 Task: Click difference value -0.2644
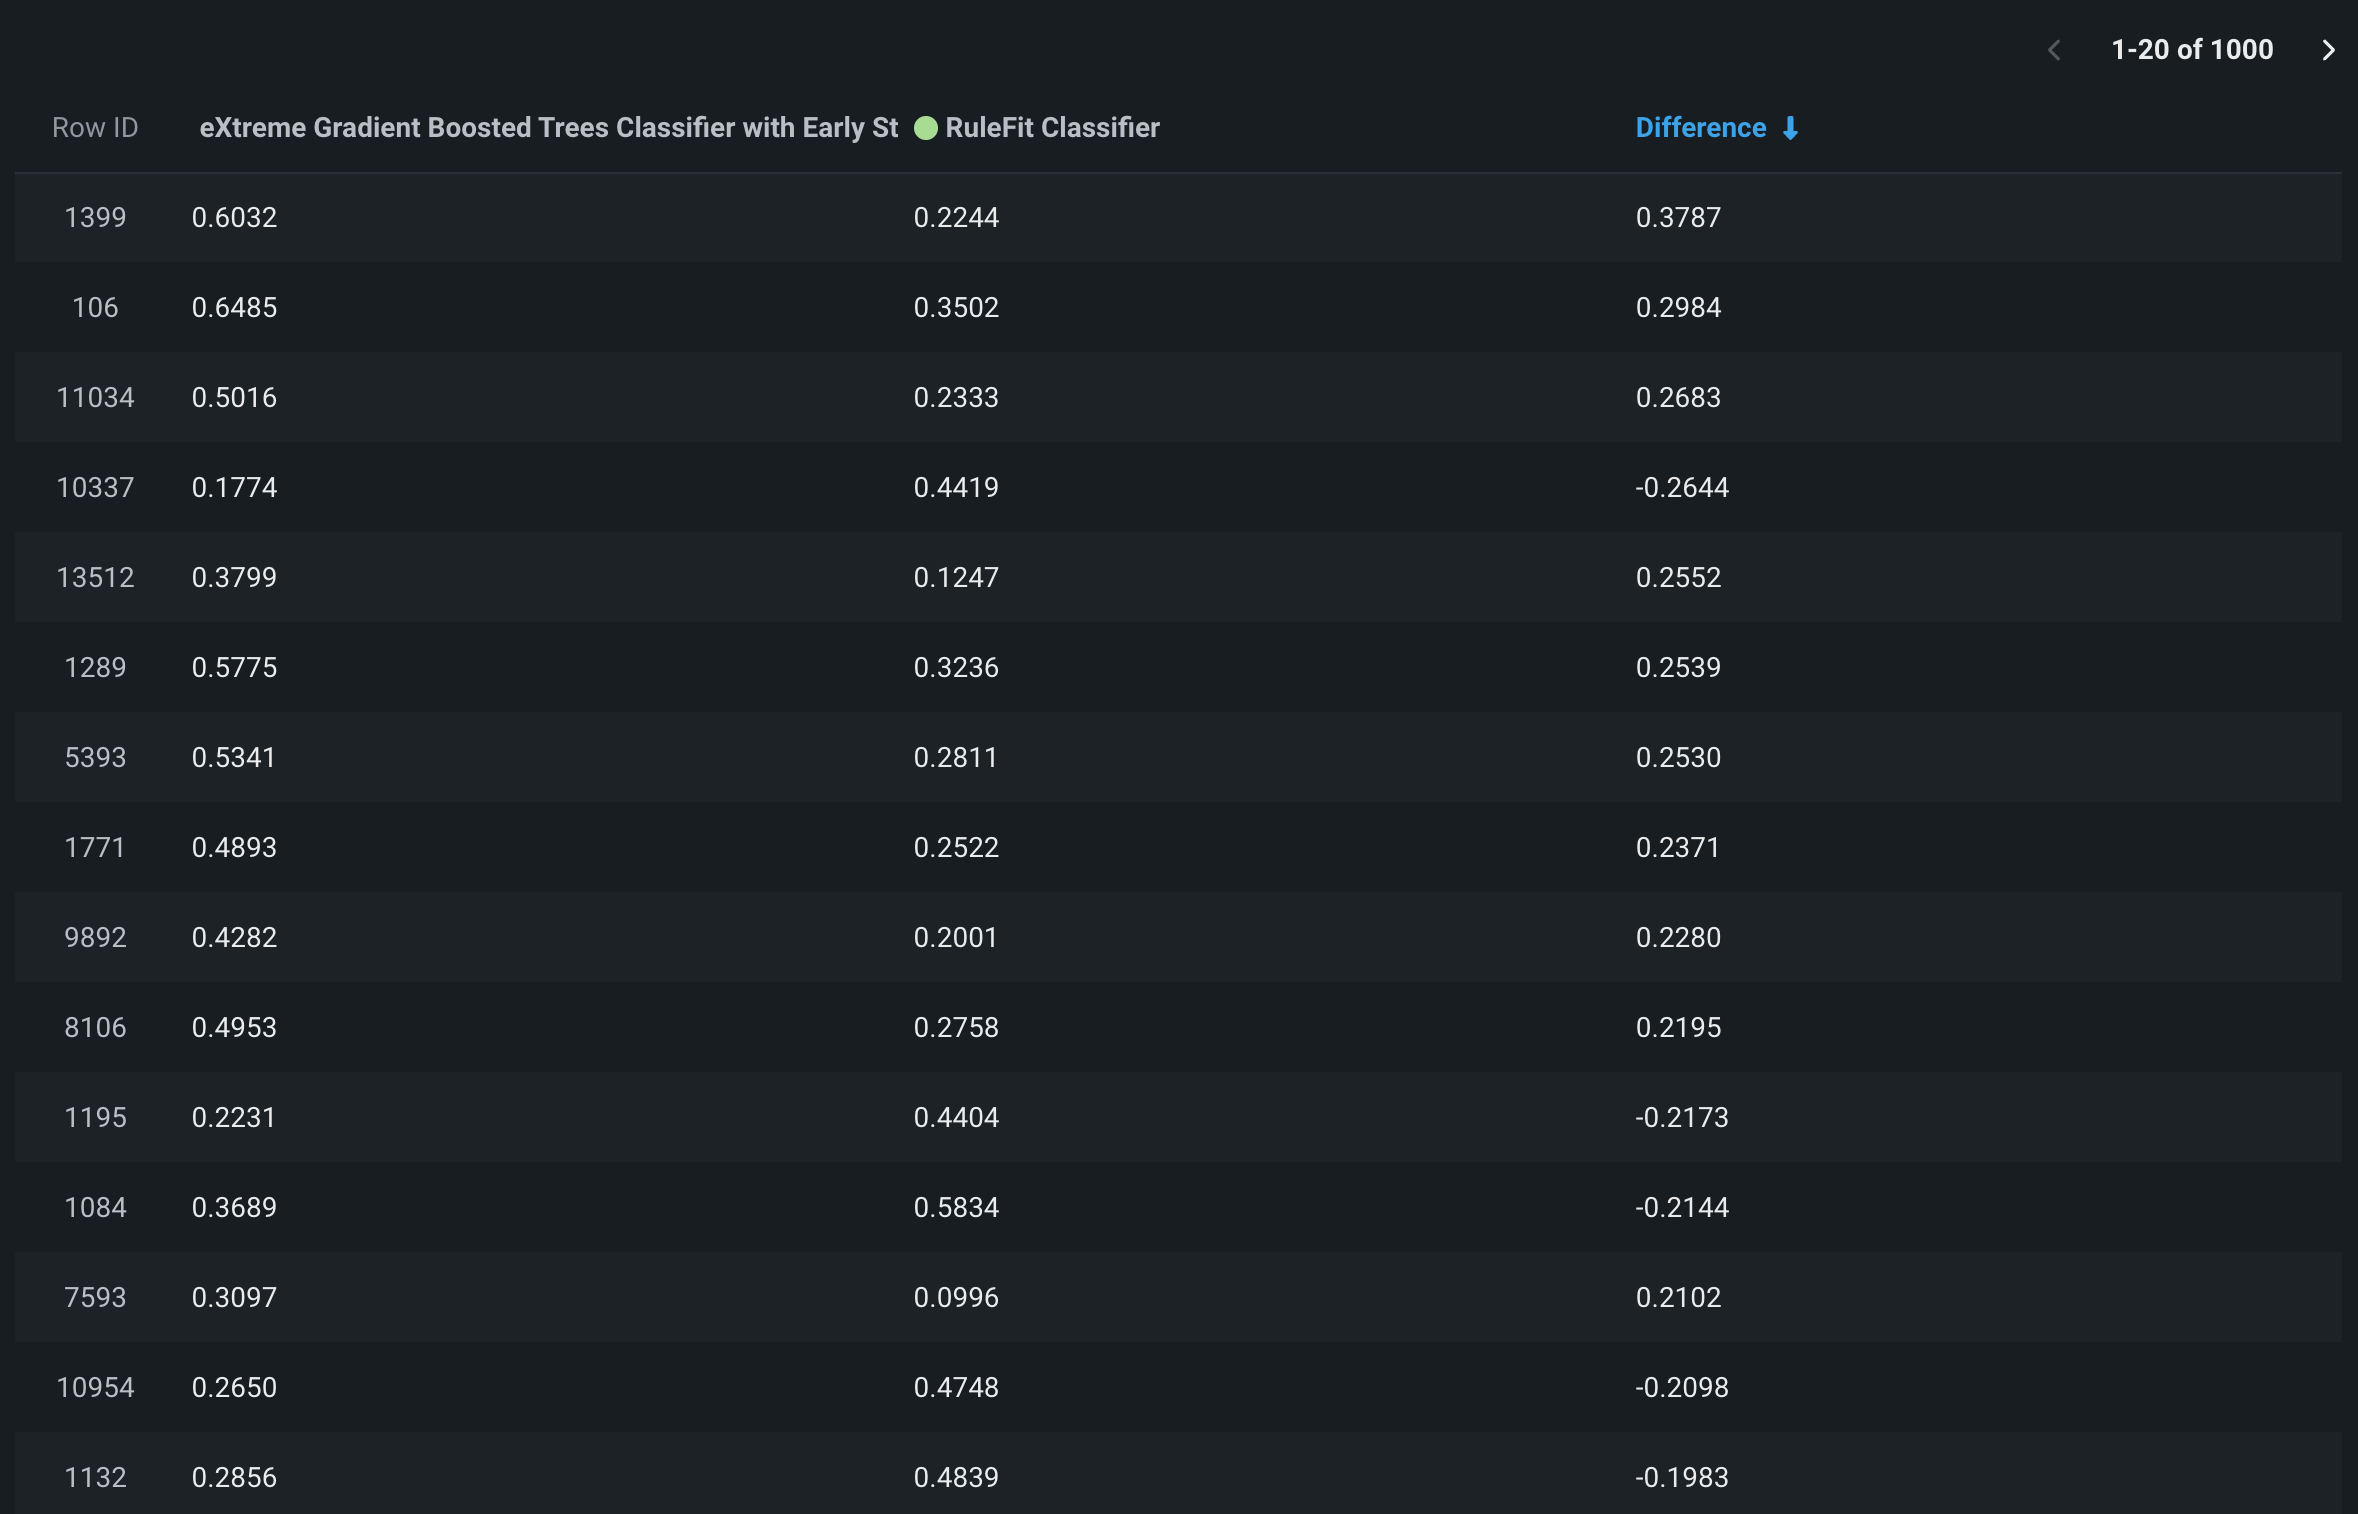1682,487
